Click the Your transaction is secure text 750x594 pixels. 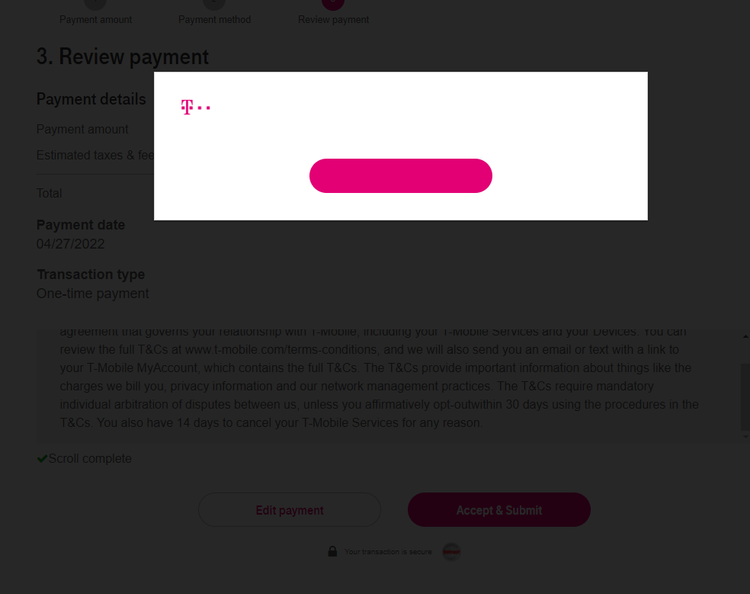pos(388,551)
